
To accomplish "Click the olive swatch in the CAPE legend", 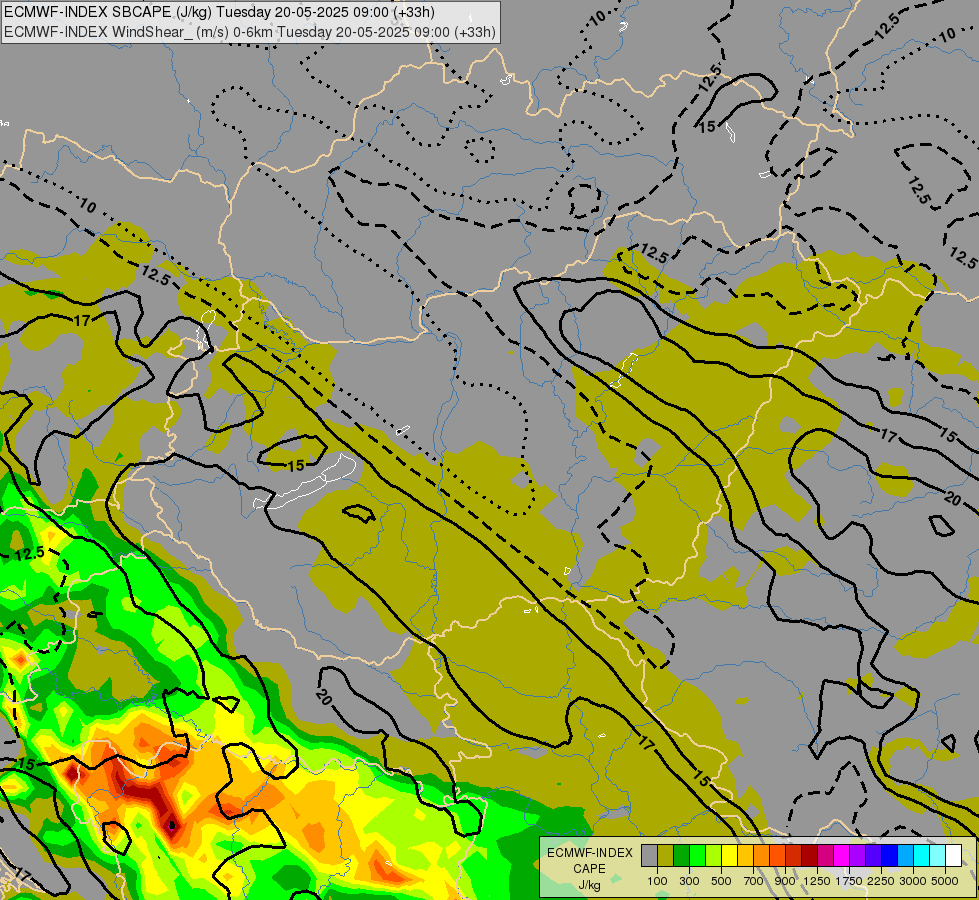I will click(666, 855).
